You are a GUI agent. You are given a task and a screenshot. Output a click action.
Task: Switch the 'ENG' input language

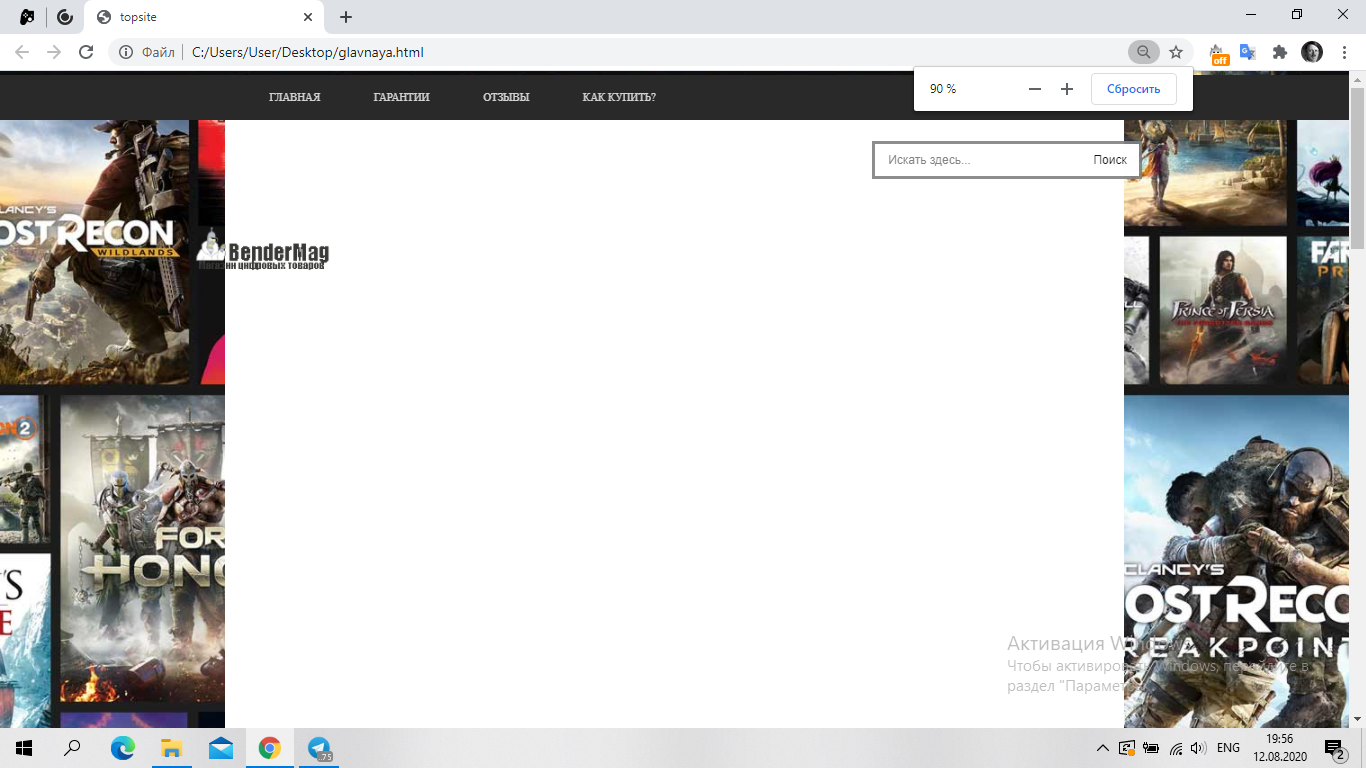tap(1228, 748)
